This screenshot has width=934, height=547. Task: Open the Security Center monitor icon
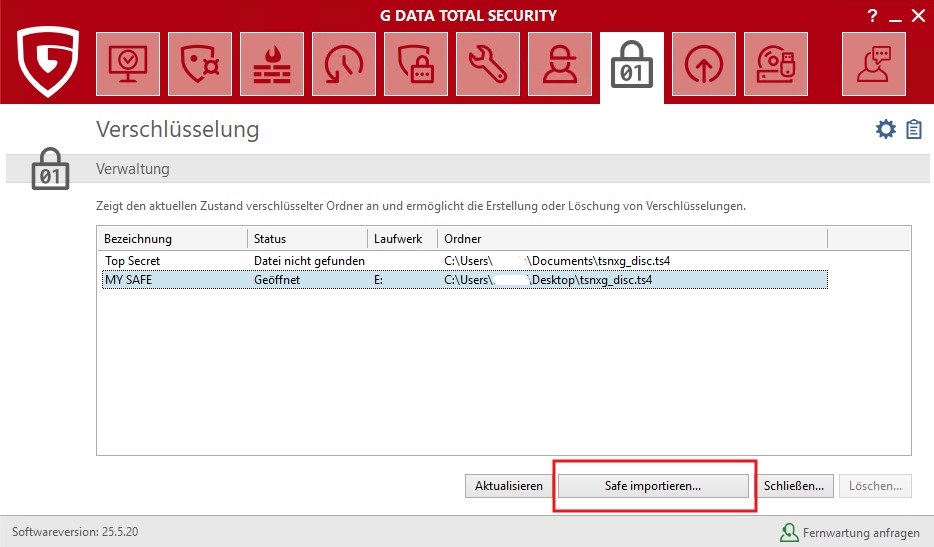tap(128, 64)
